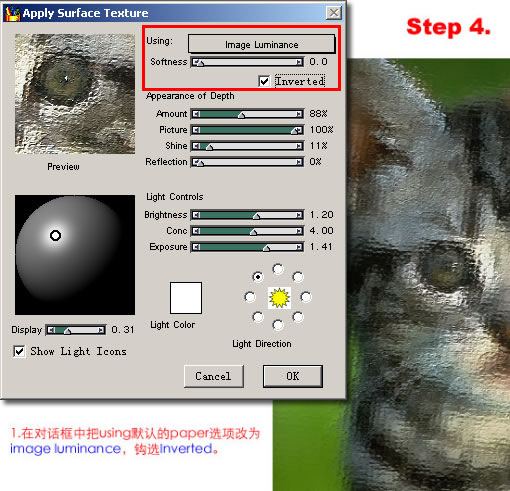Screen dimensions: 510x491
Task: Close the Apply Surface Texture dialog
Action: [334, 13]
